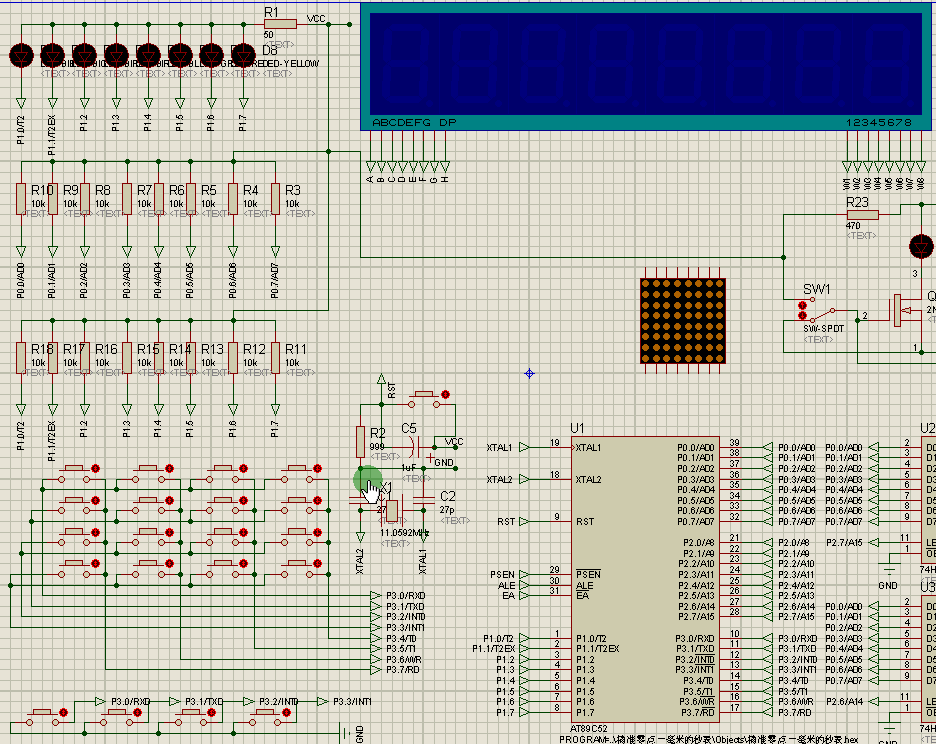Select pull-up resistor R3
The width and height of the screenshot is (936, 744).
pos(275,199)
